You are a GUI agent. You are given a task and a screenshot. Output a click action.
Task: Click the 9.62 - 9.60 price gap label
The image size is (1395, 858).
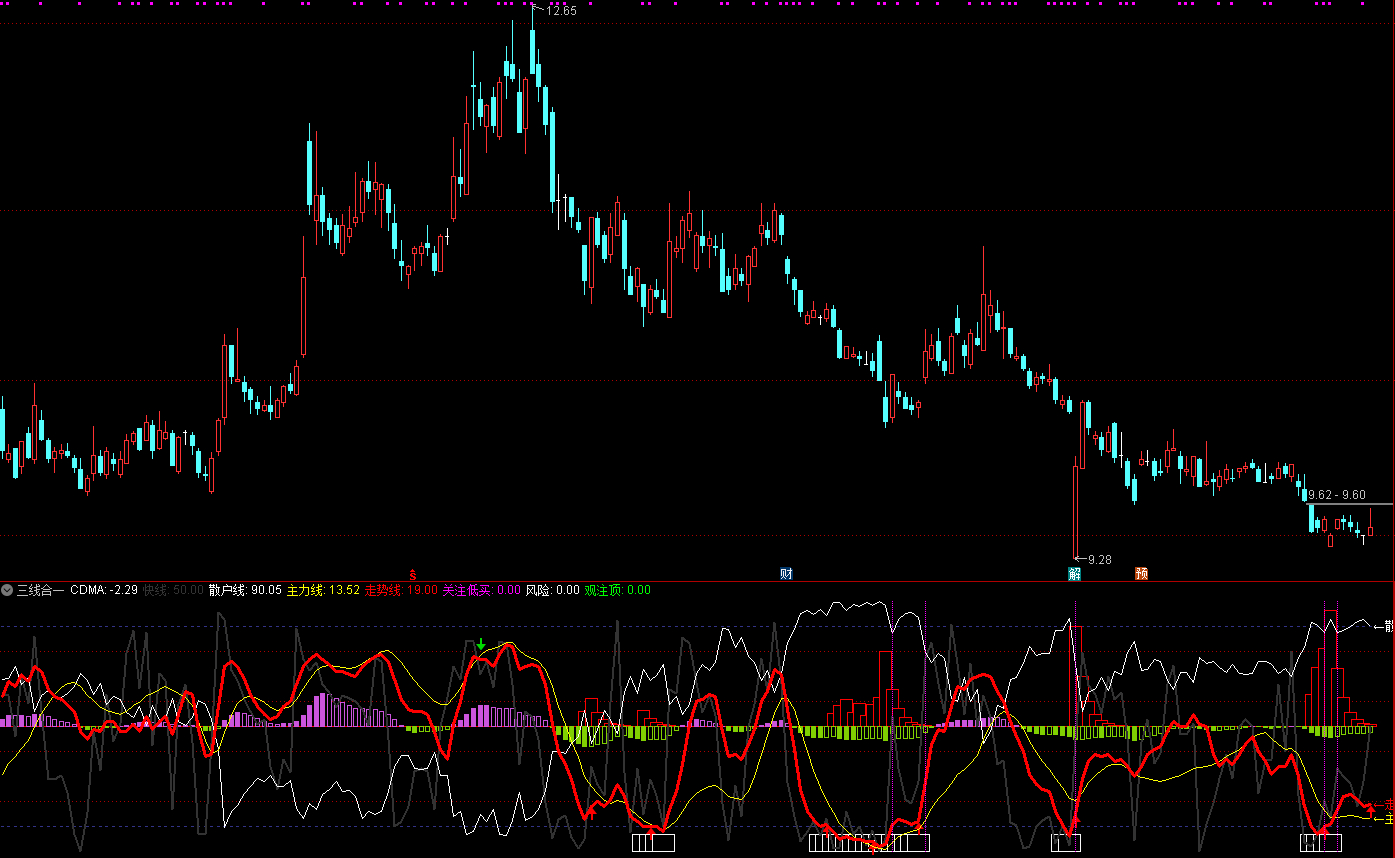pos(1337,495)
